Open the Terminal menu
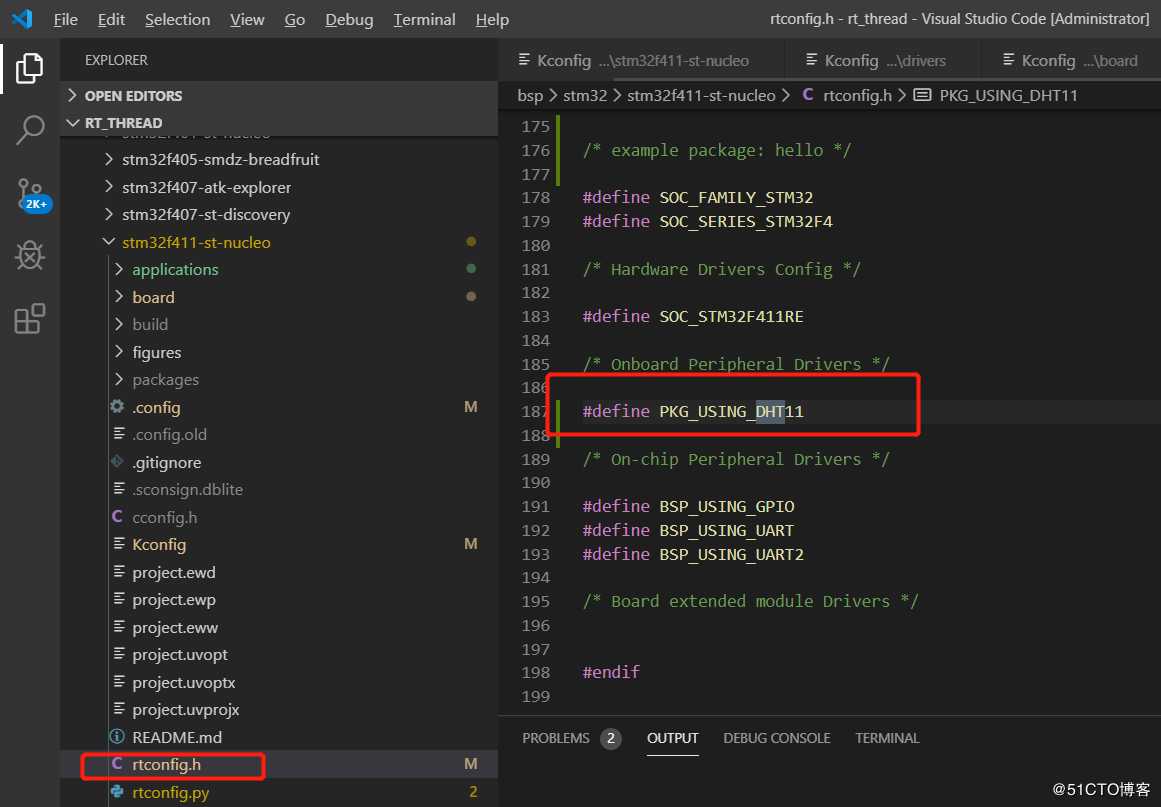 423,20
